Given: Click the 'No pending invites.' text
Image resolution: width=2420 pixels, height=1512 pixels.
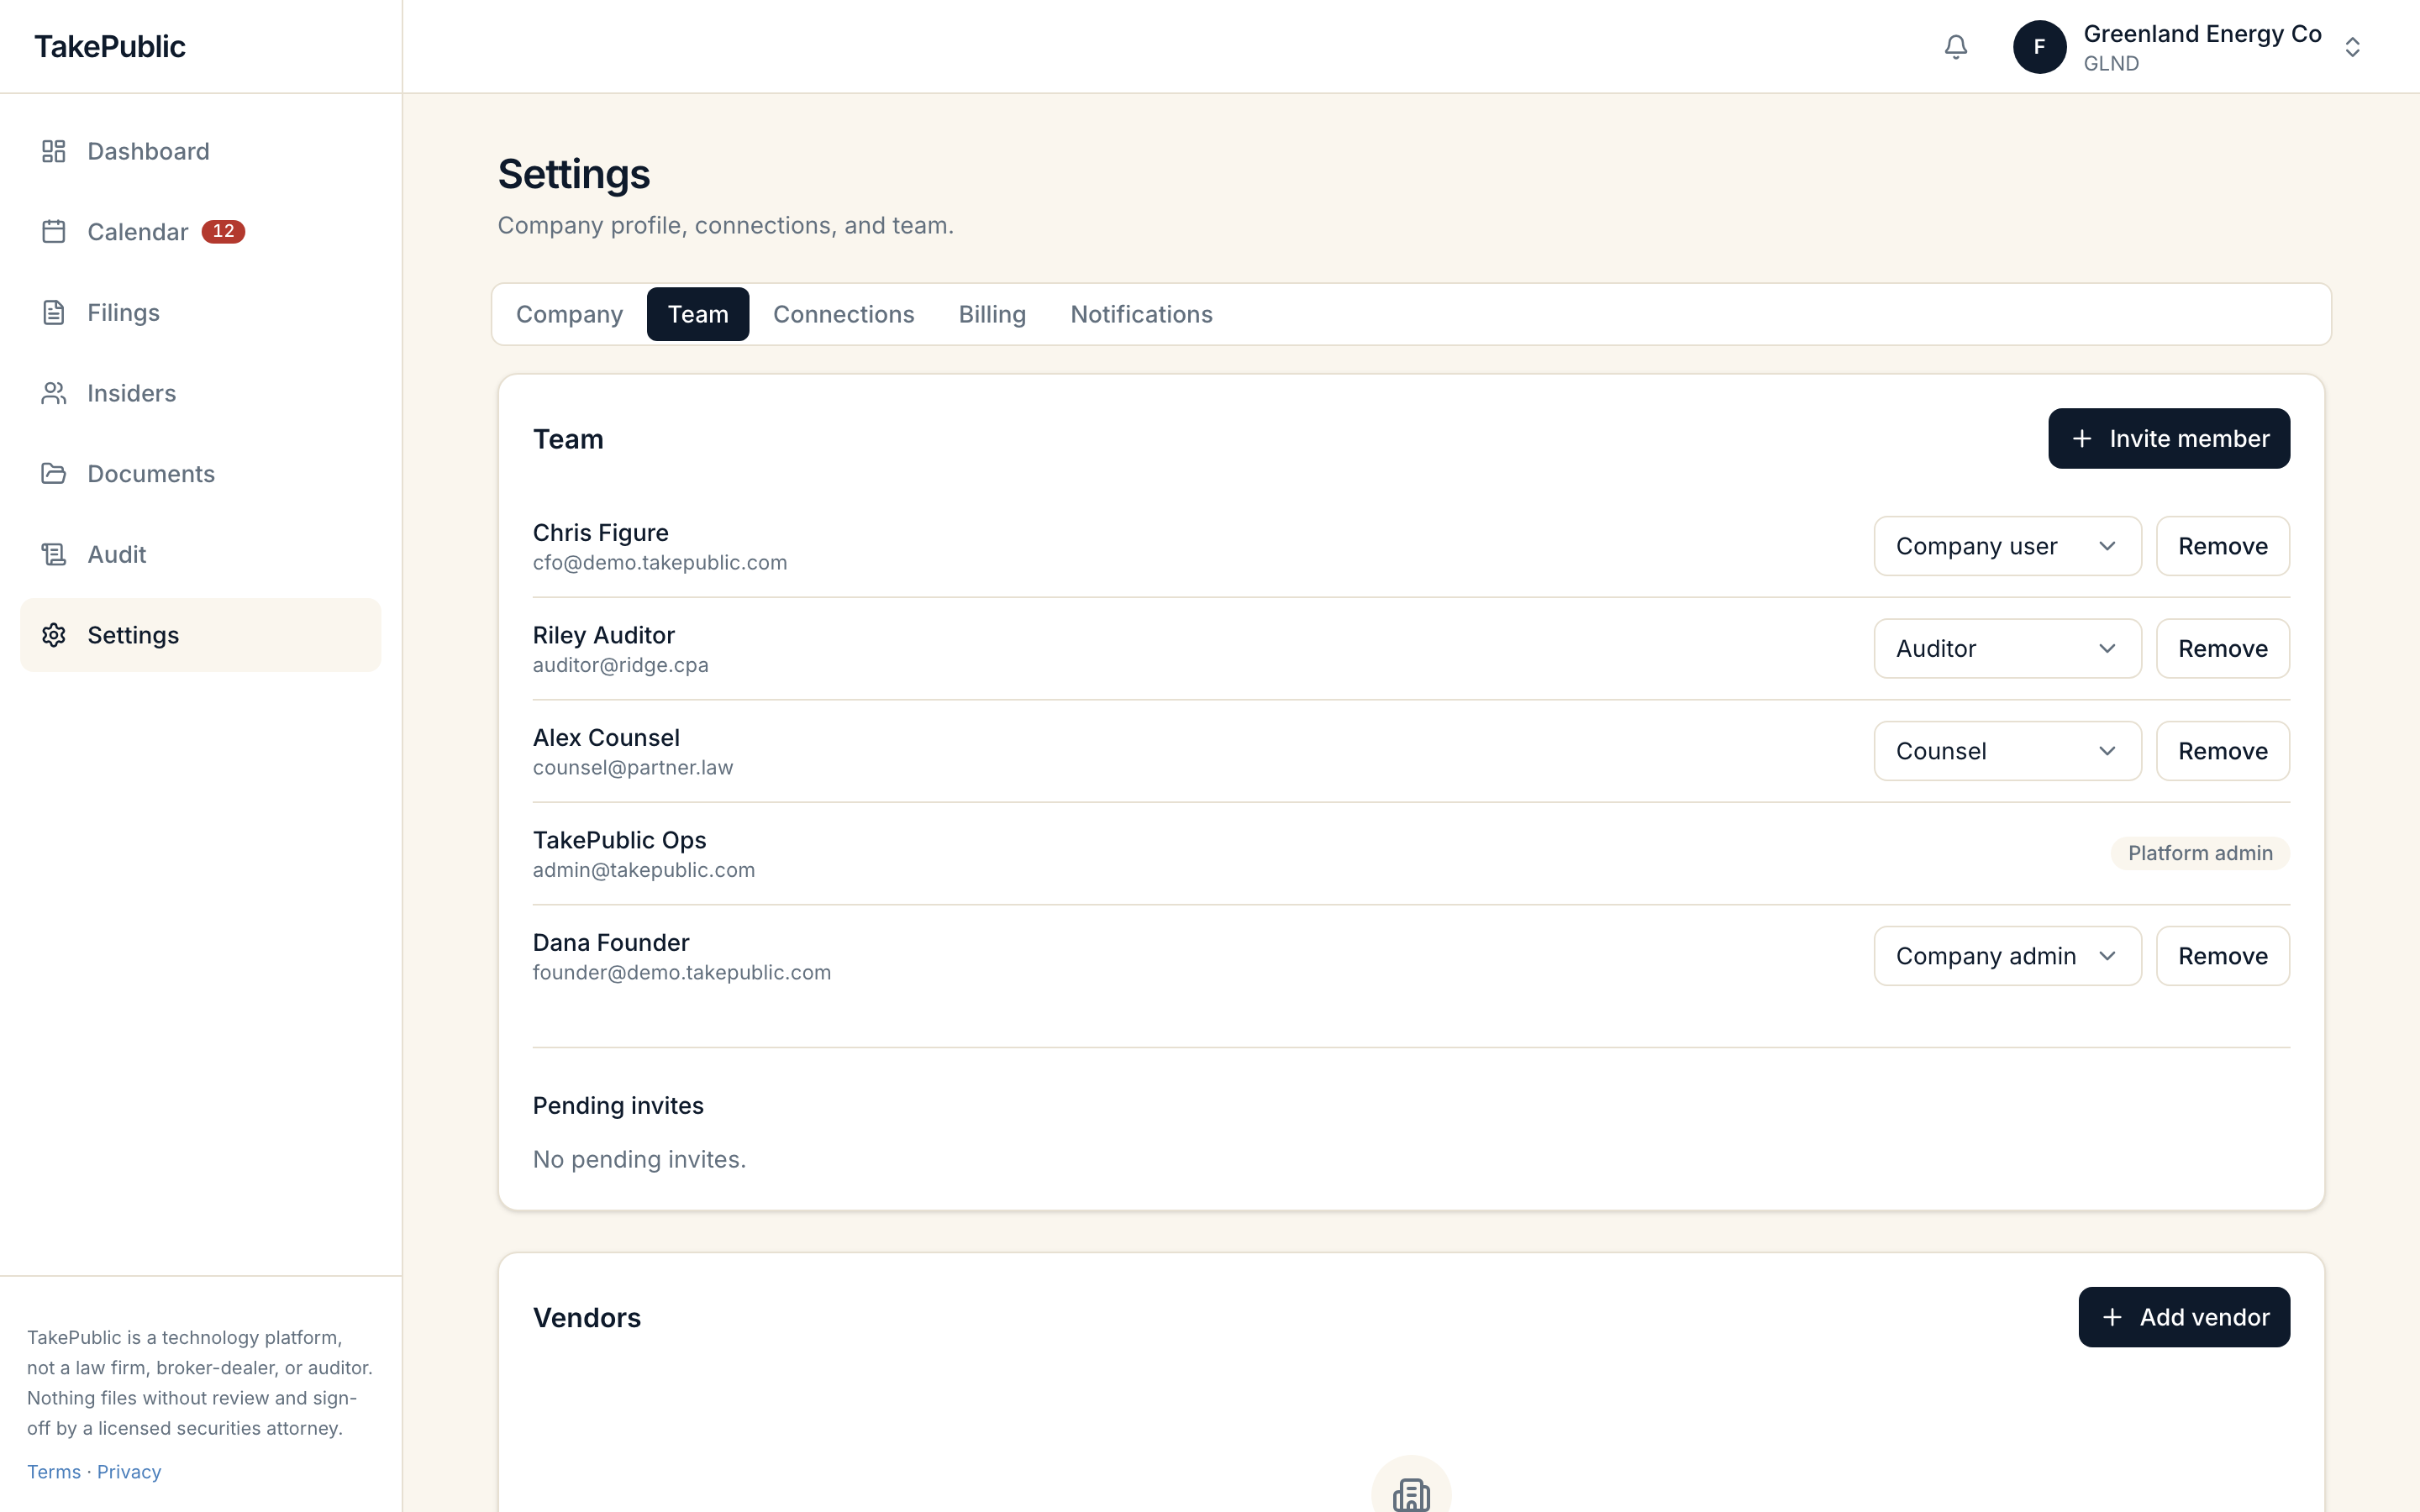Looking at the screenshot, I should pyautogui.click(x=640, y=1159).
